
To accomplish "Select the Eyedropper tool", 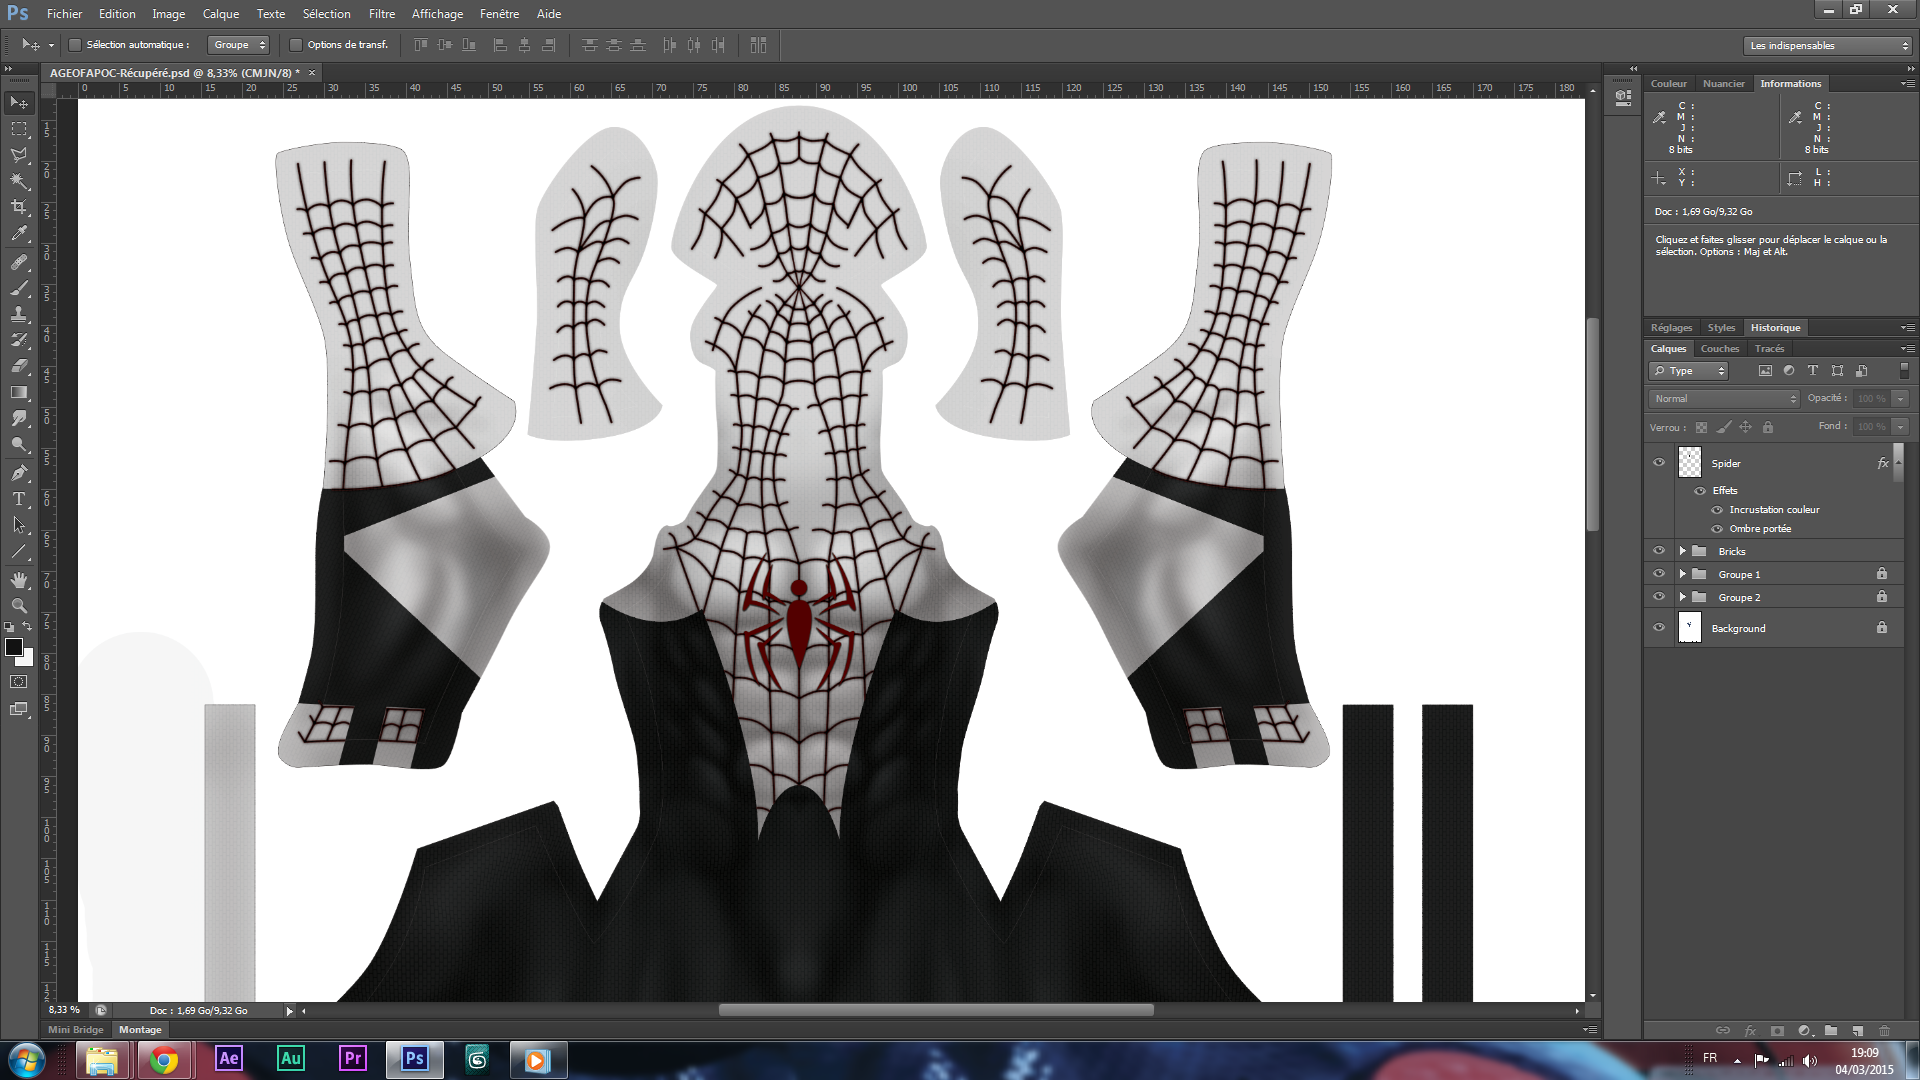I will (x=19, y=234).
